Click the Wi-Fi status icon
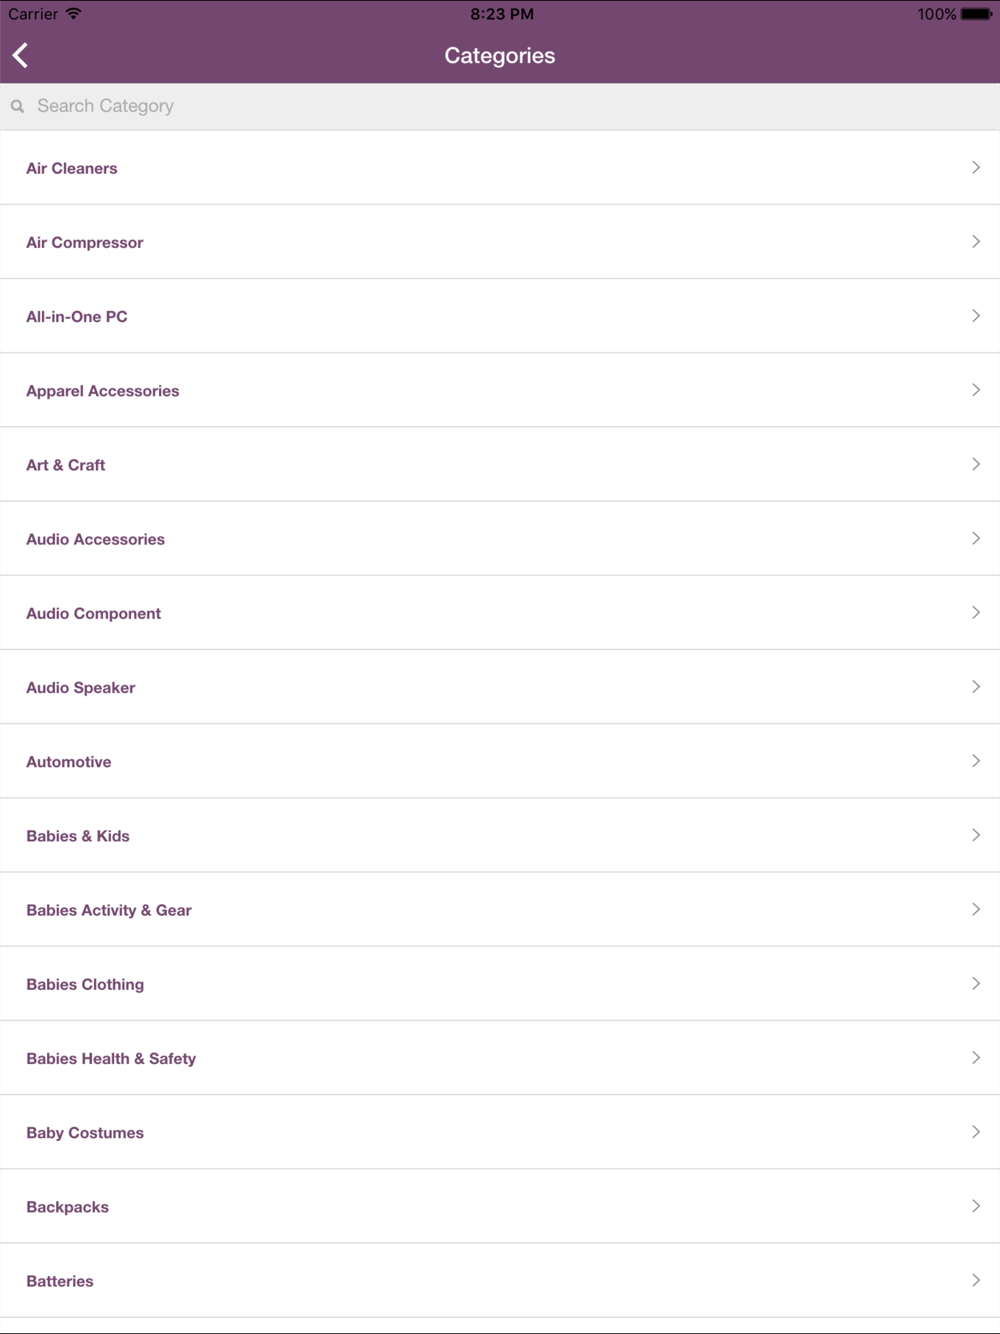Viewport: 1000px width, 1334px height. (73, 14)
